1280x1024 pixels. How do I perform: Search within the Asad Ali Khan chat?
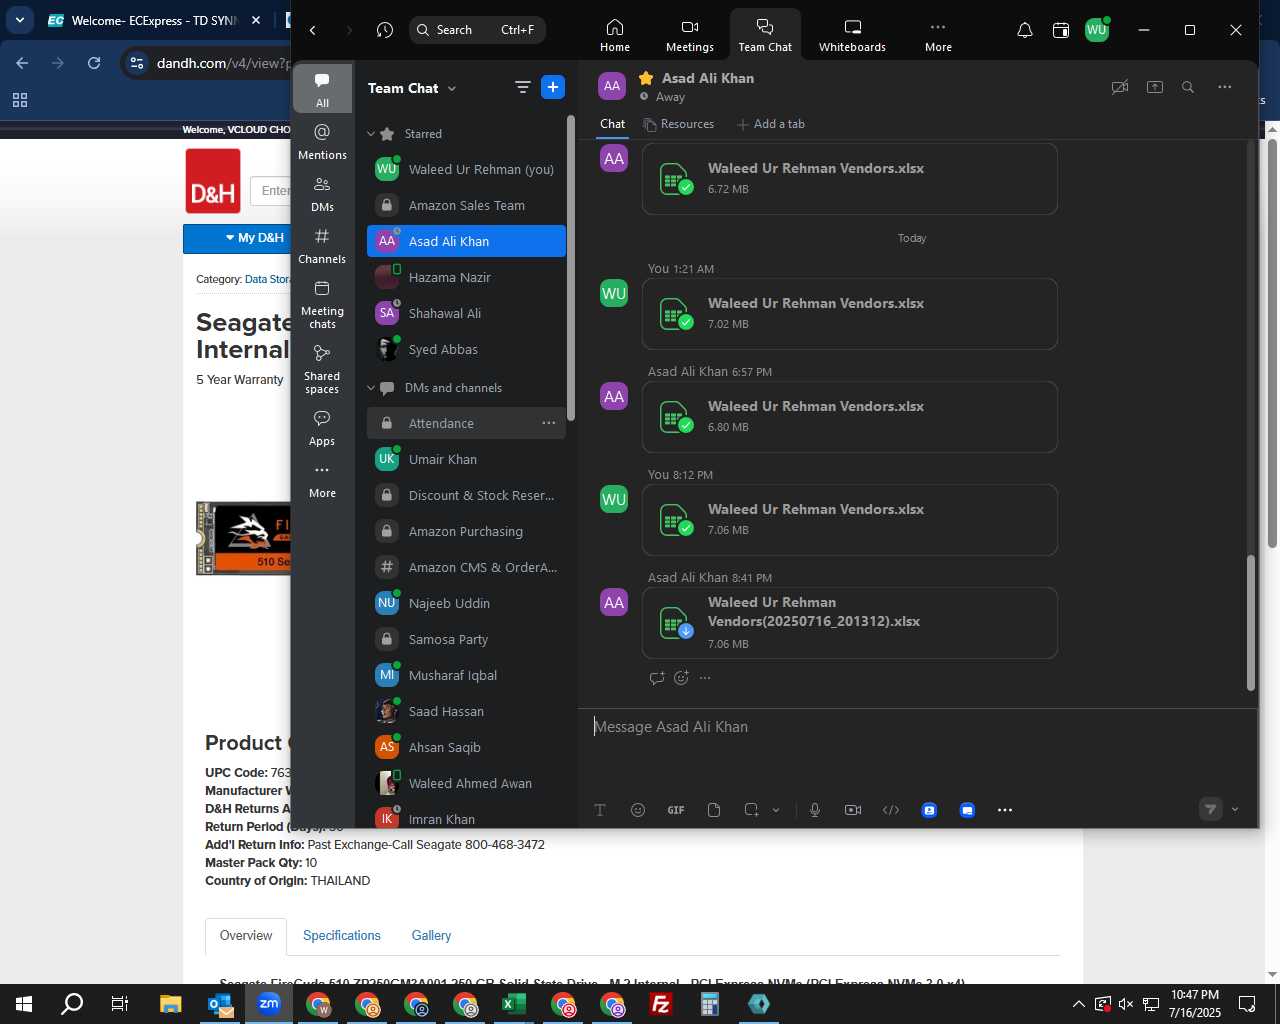click(1188, 87)
